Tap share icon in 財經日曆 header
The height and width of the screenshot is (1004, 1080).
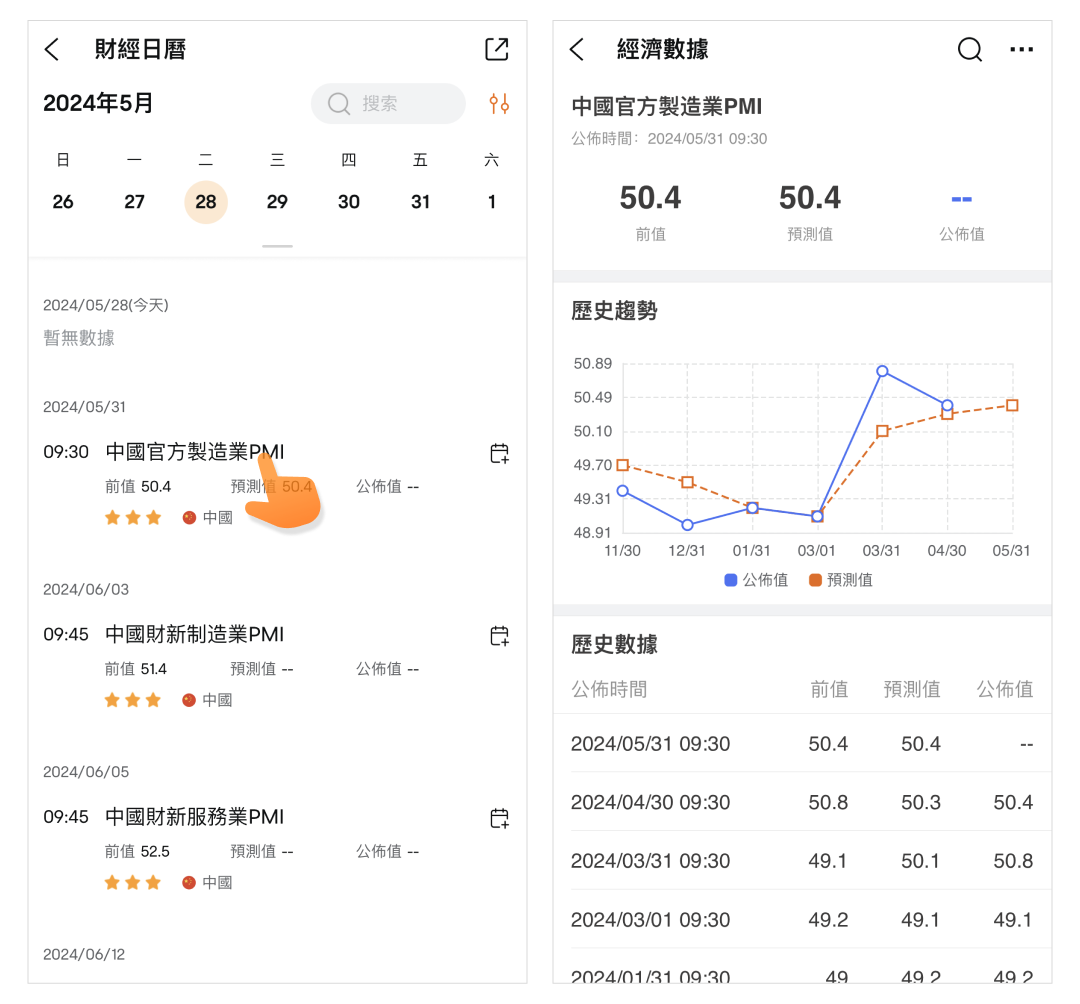[x=496, y=49]
